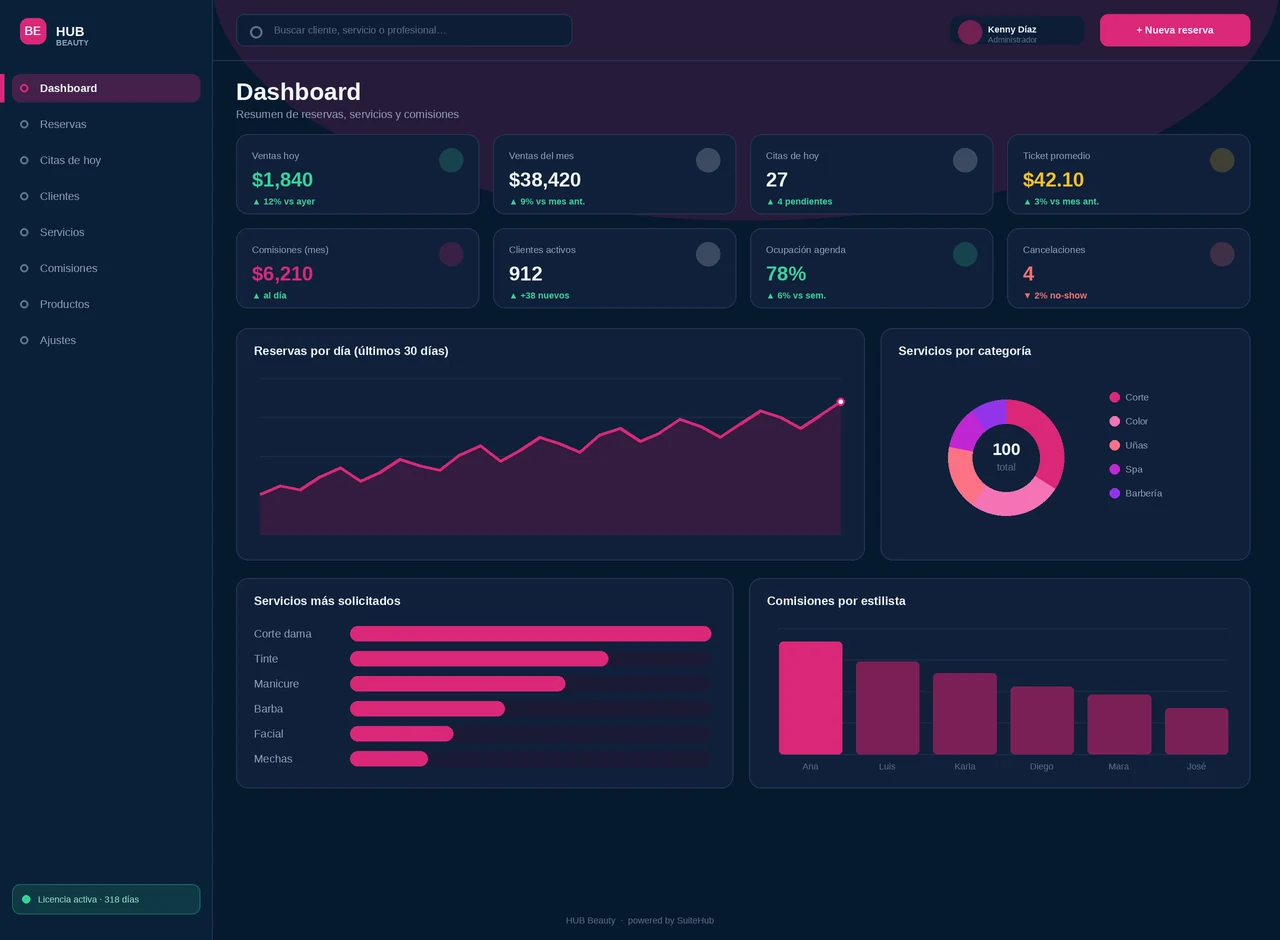The image size is (1280, 940).
Task: Click the Tinte progress bar
Action: tap(530, 659)
